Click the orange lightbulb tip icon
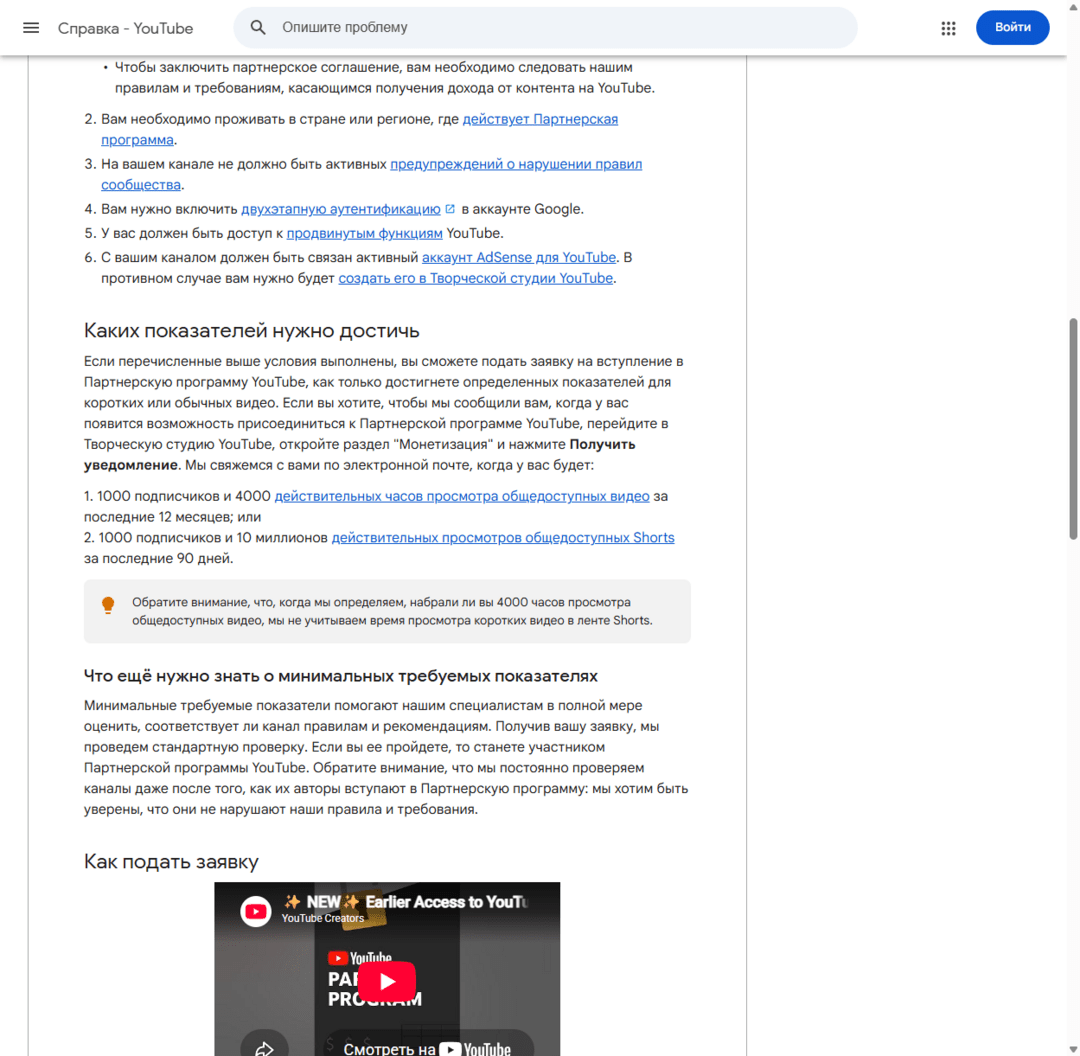 [x=108, y=605]
